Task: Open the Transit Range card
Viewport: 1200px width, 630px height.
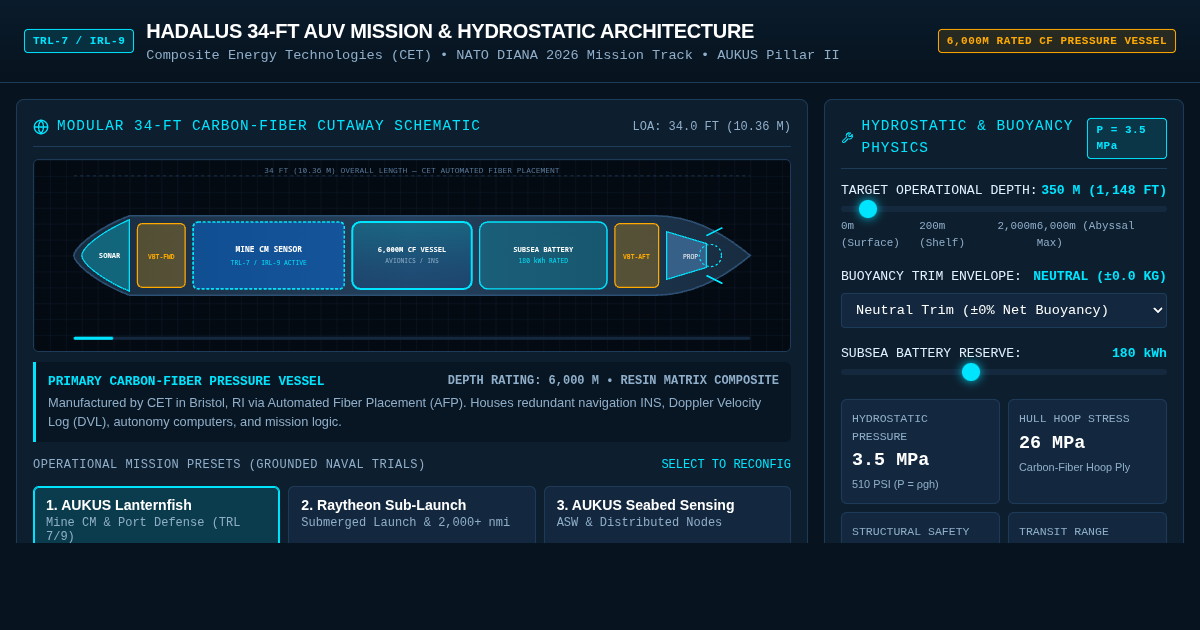Action: [1087, 528]
